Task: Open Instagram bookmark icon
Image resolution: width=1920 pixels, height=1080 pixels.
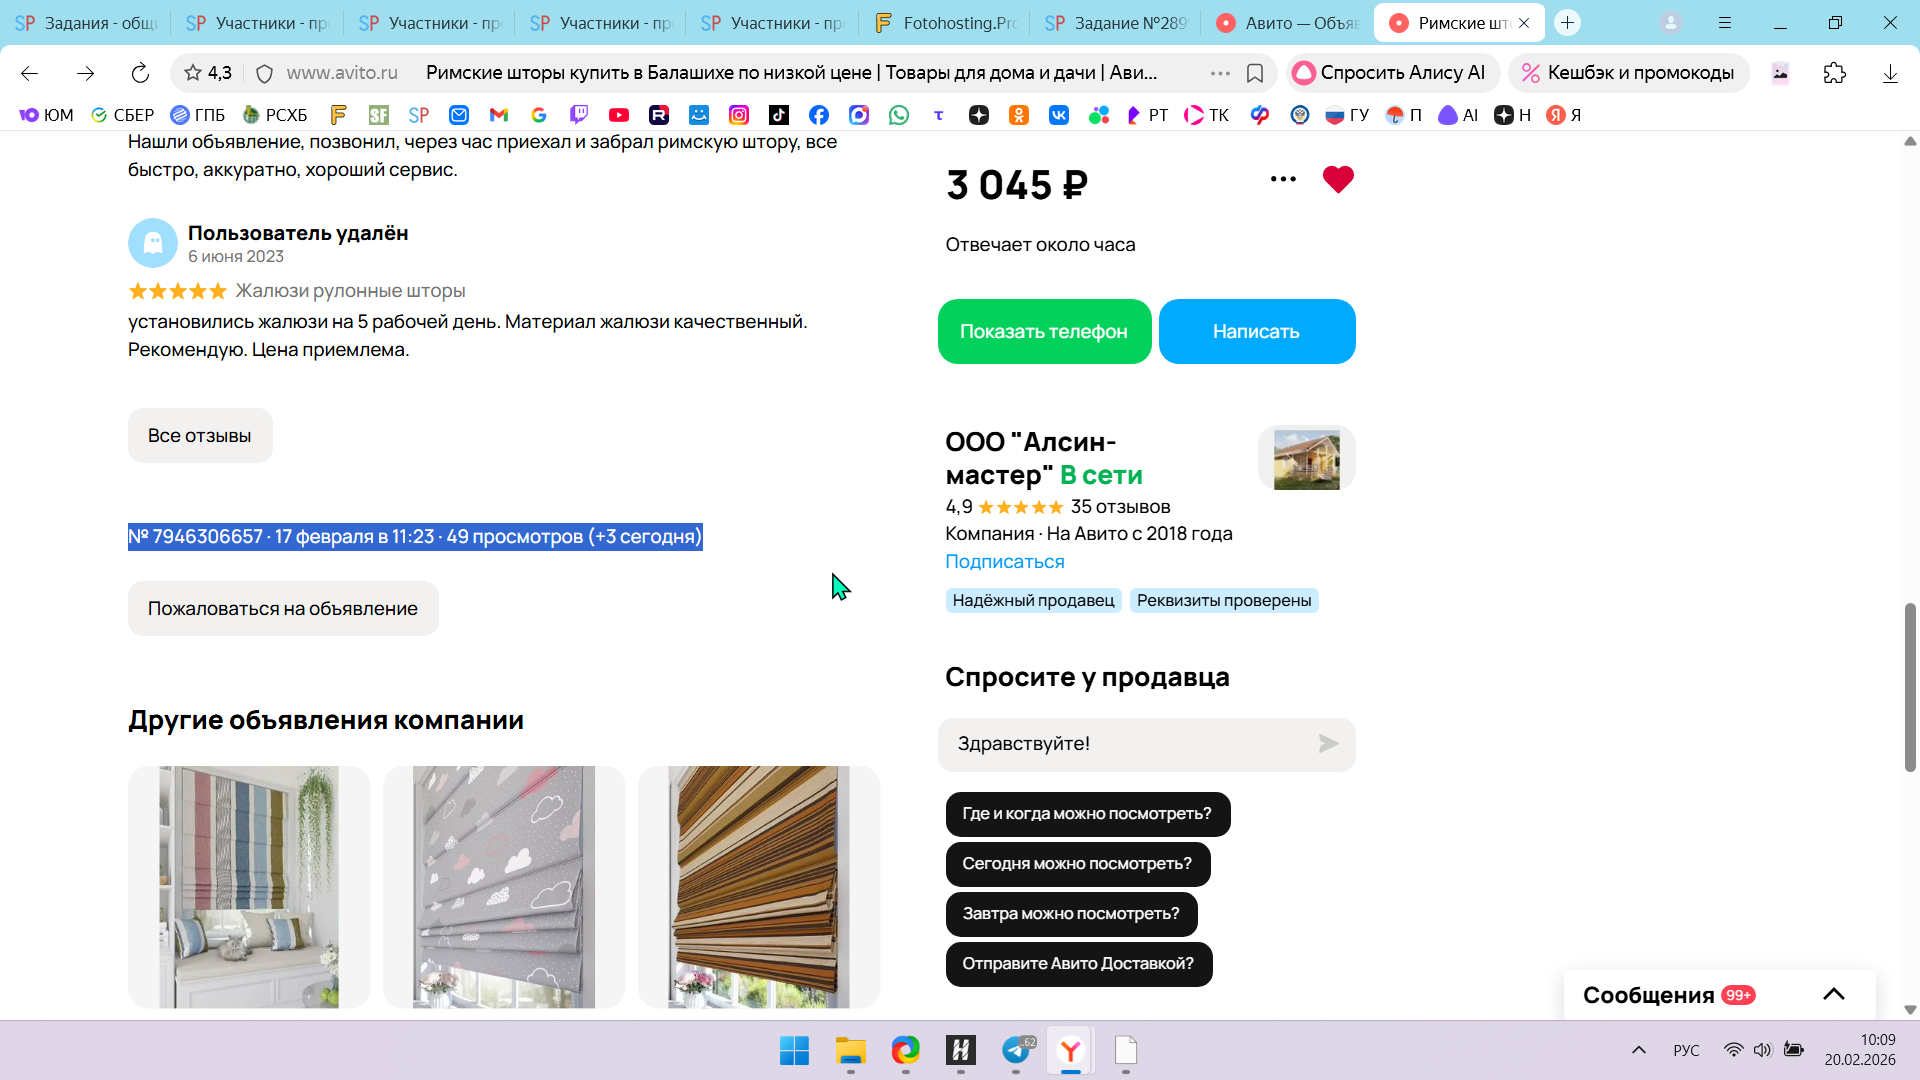Action: pos(739,115)
